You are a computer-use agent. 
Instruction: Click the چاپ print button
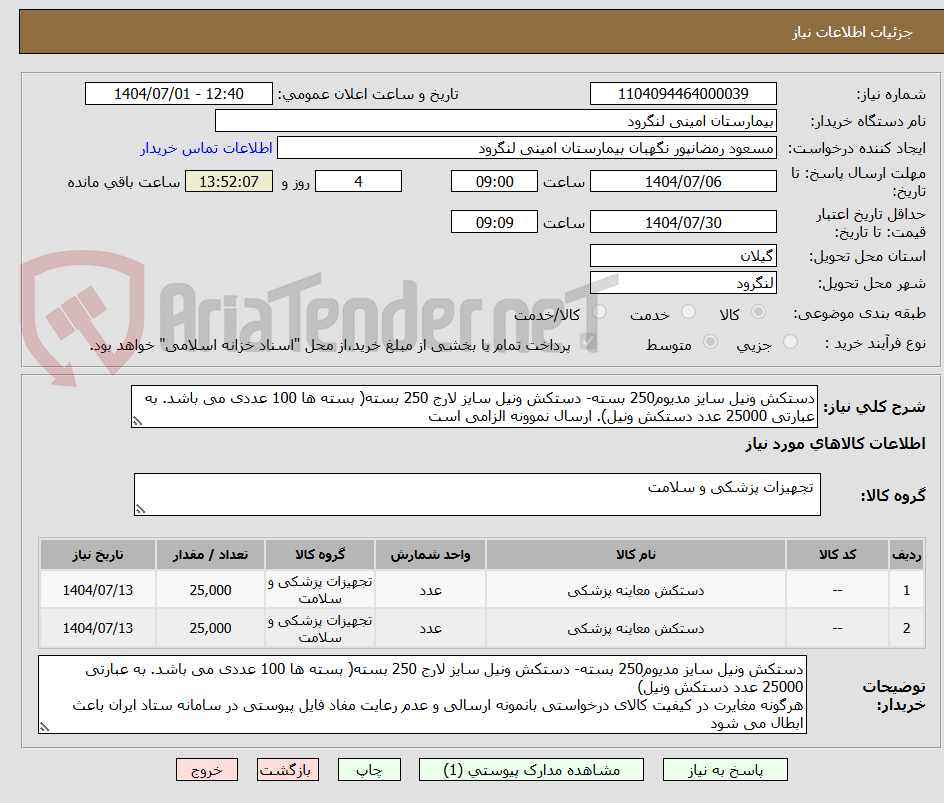(x=369, y=769)
